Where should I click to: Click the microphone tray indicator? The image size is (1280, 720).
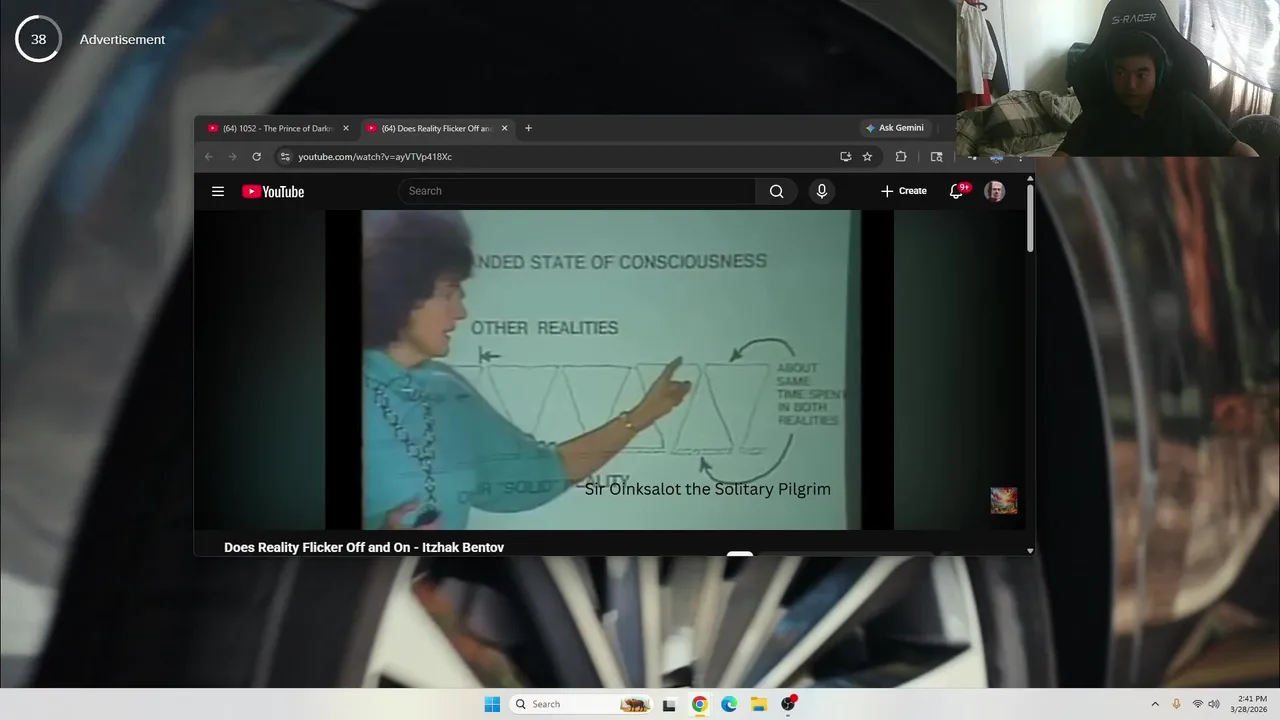(x=1176, y=704)
